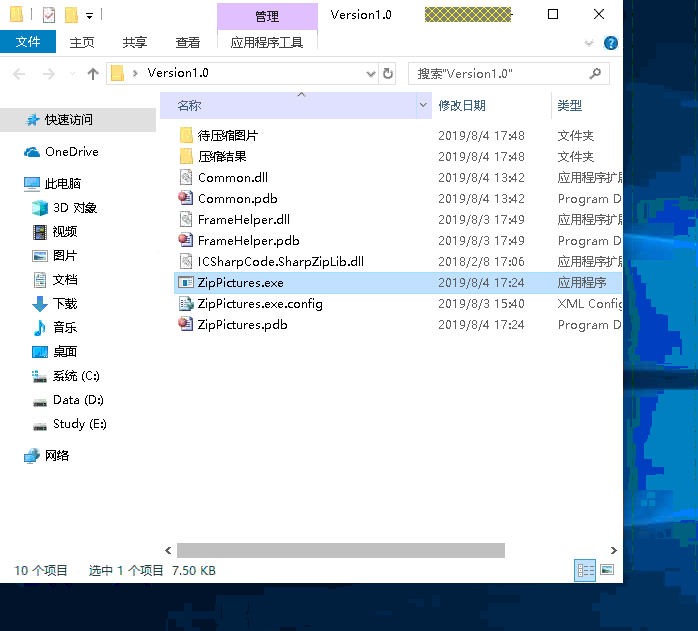Switch to details view layout
698x631 pixels.
tap(585, 570)
